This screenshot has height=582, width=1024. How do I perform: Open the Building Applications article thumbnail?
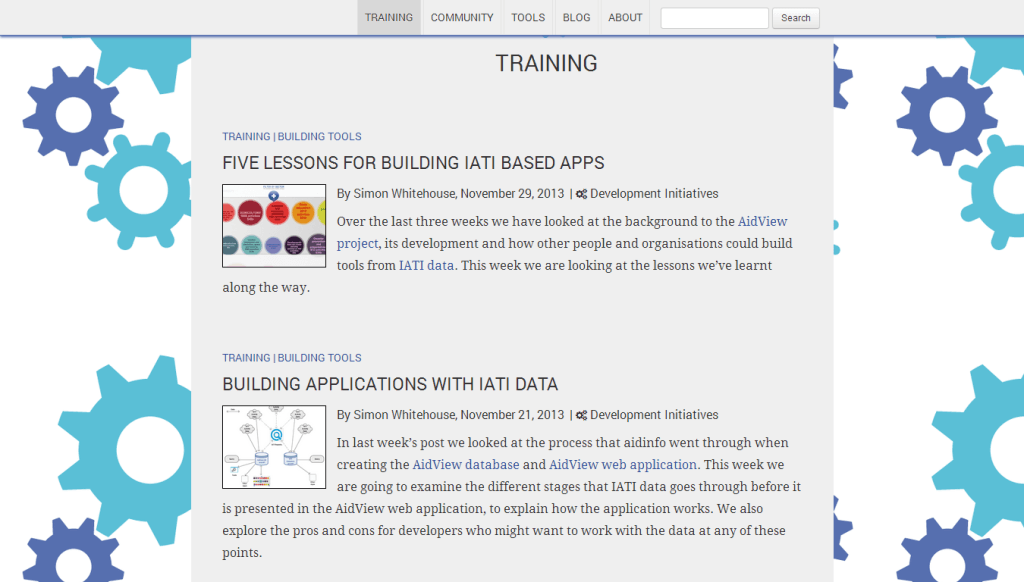[x=274, y=447]
